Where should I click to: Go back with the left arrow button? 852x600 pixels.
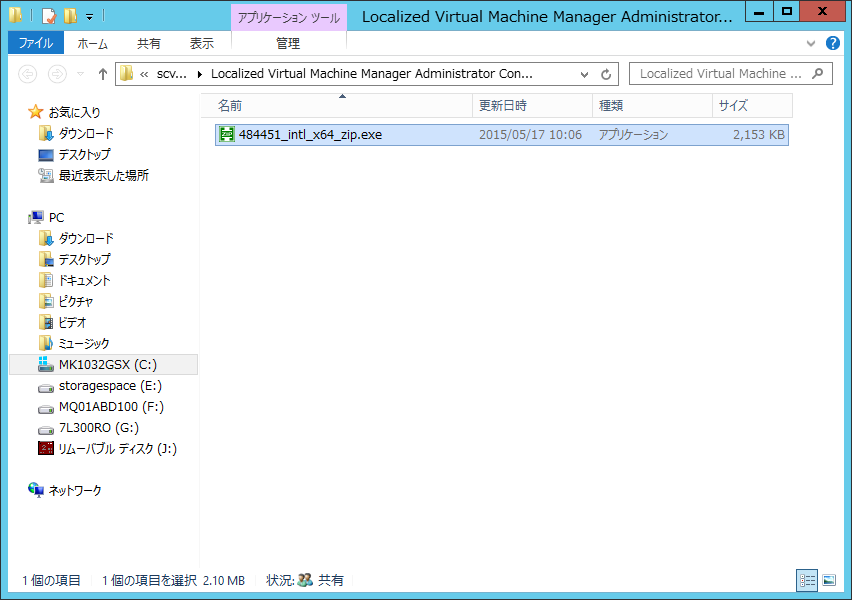pyautogui.click(x=28, y=73)
